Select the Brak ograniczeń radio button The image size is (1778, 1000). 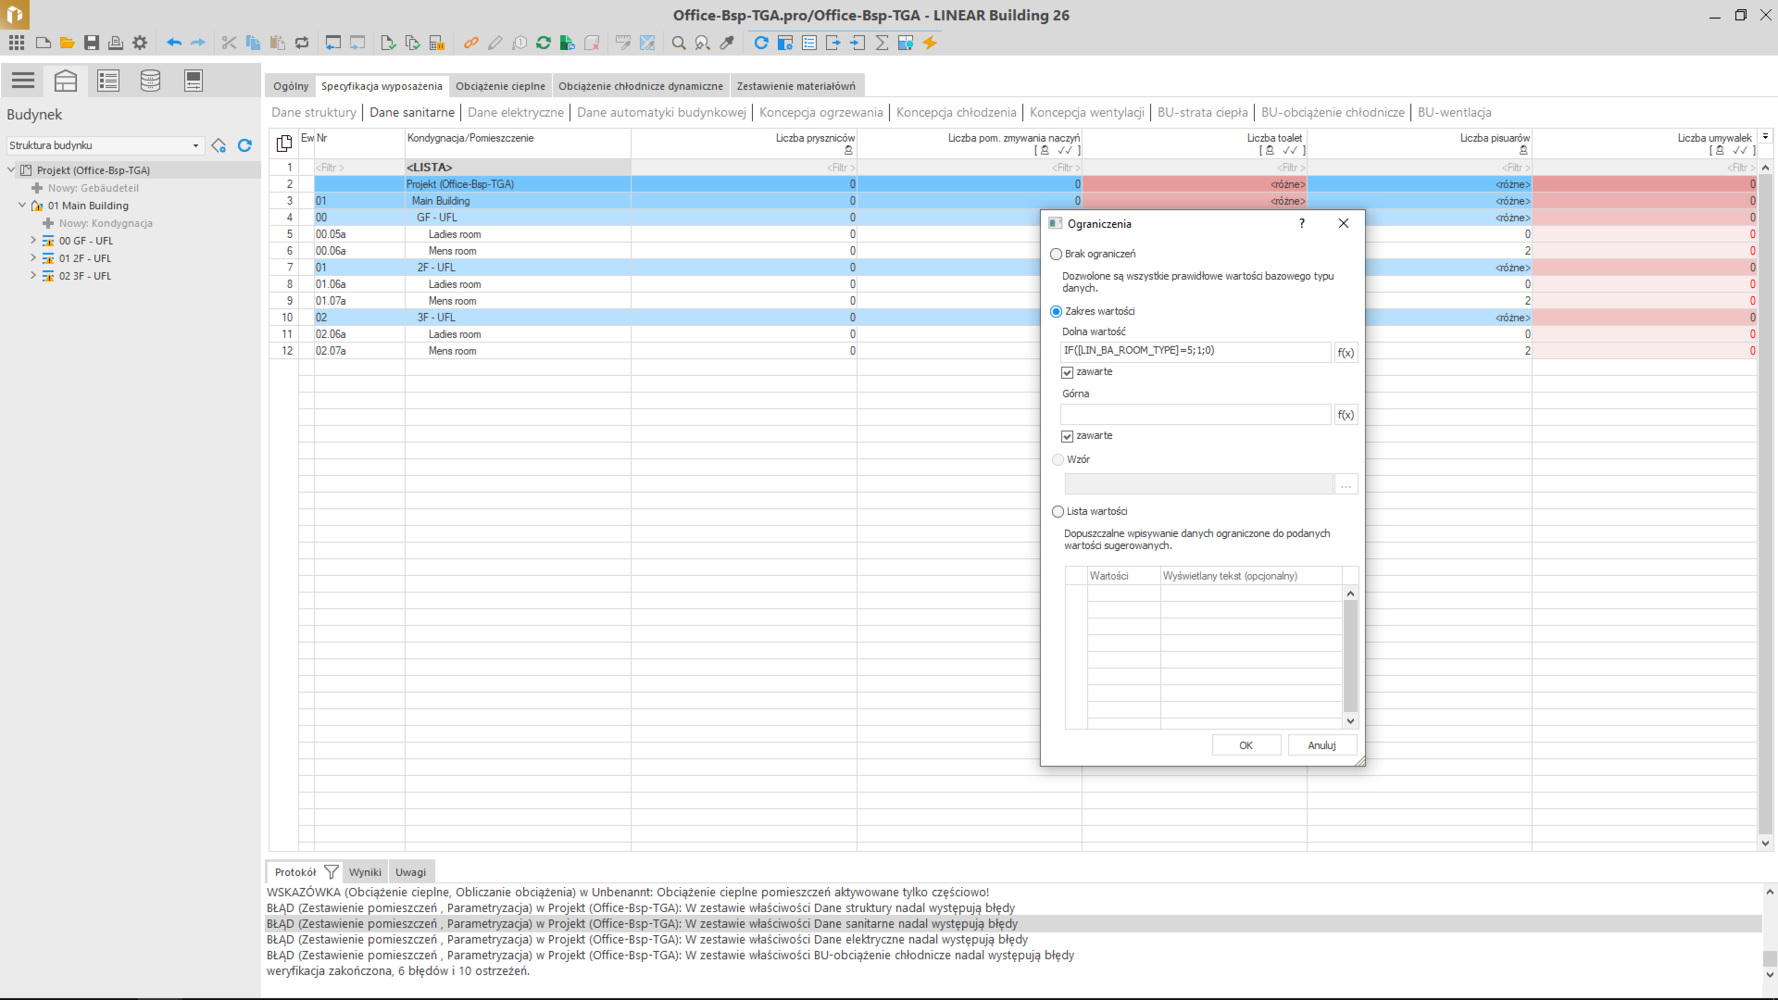tap(1056, 254)
